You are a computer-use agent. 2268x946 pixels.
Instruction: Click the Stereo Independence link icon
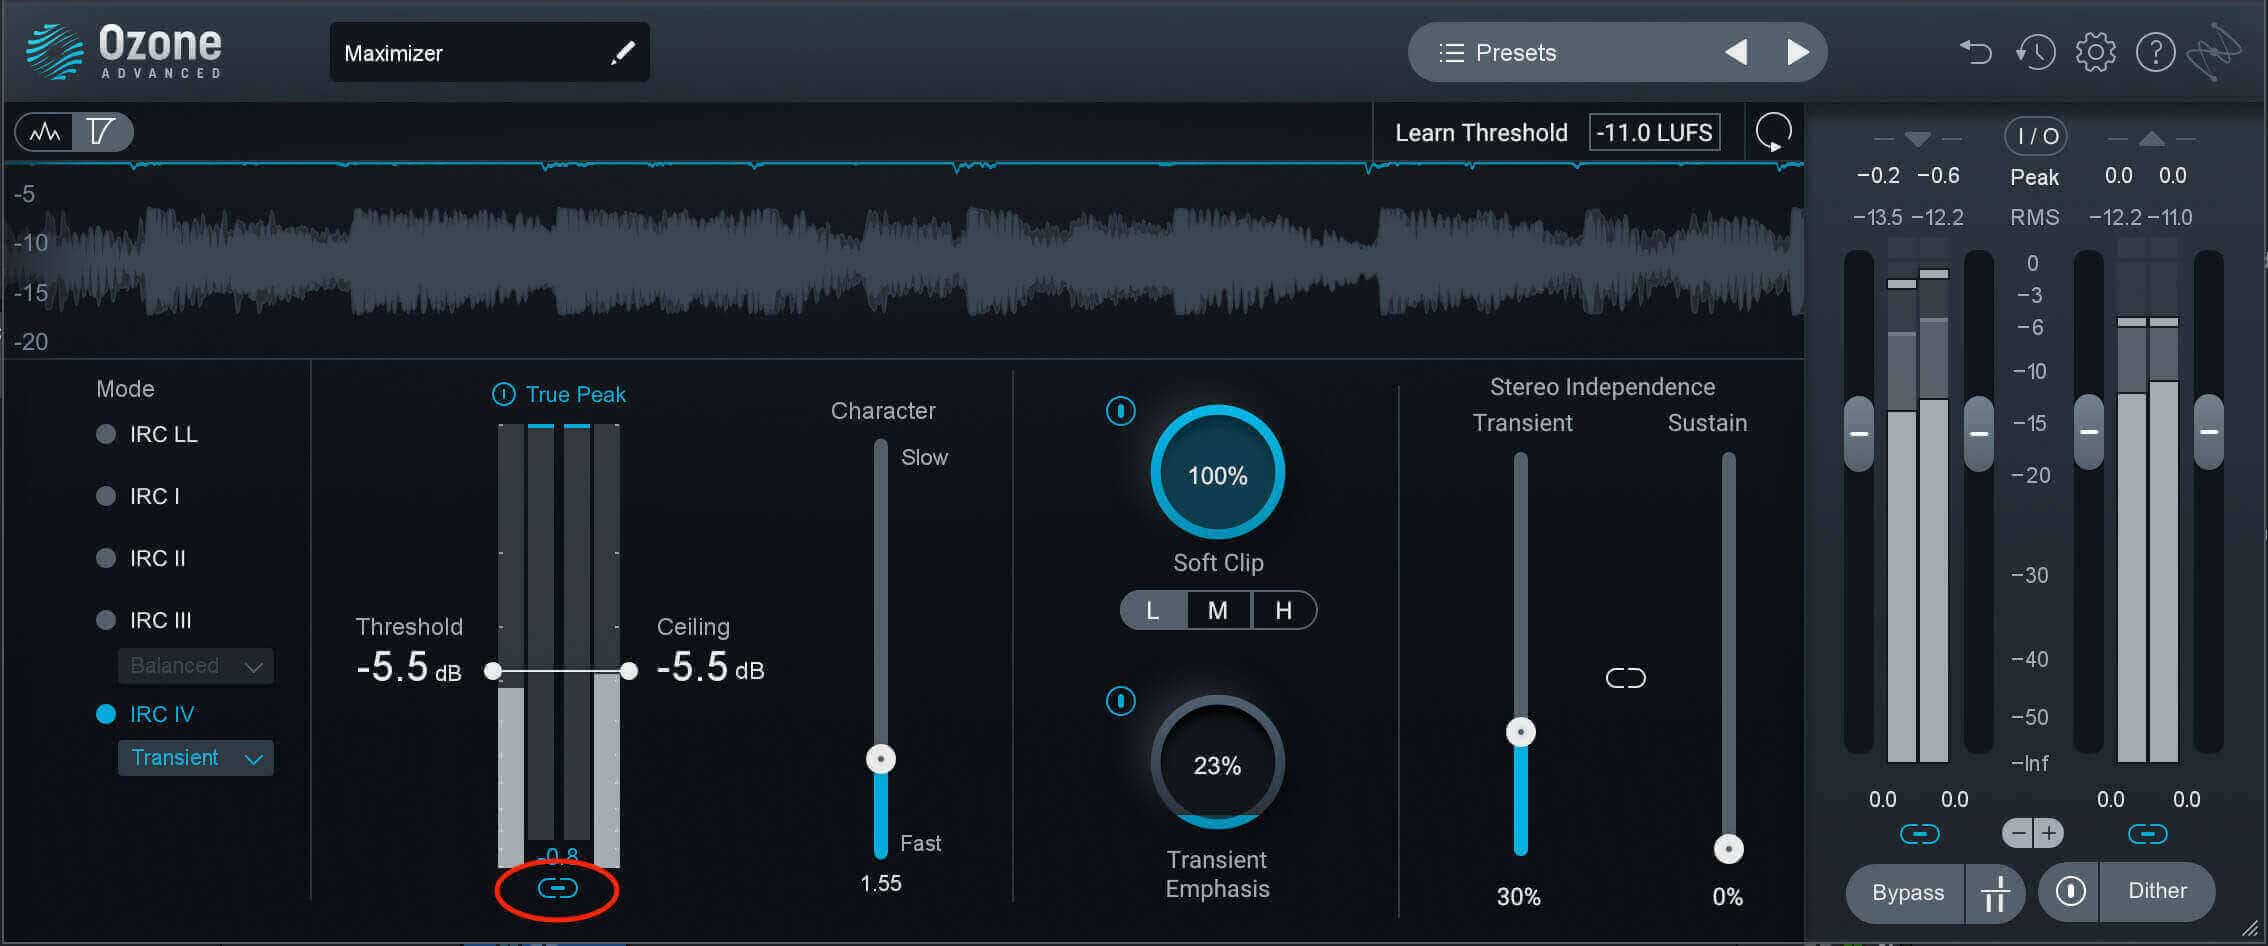coord(1625,679)
